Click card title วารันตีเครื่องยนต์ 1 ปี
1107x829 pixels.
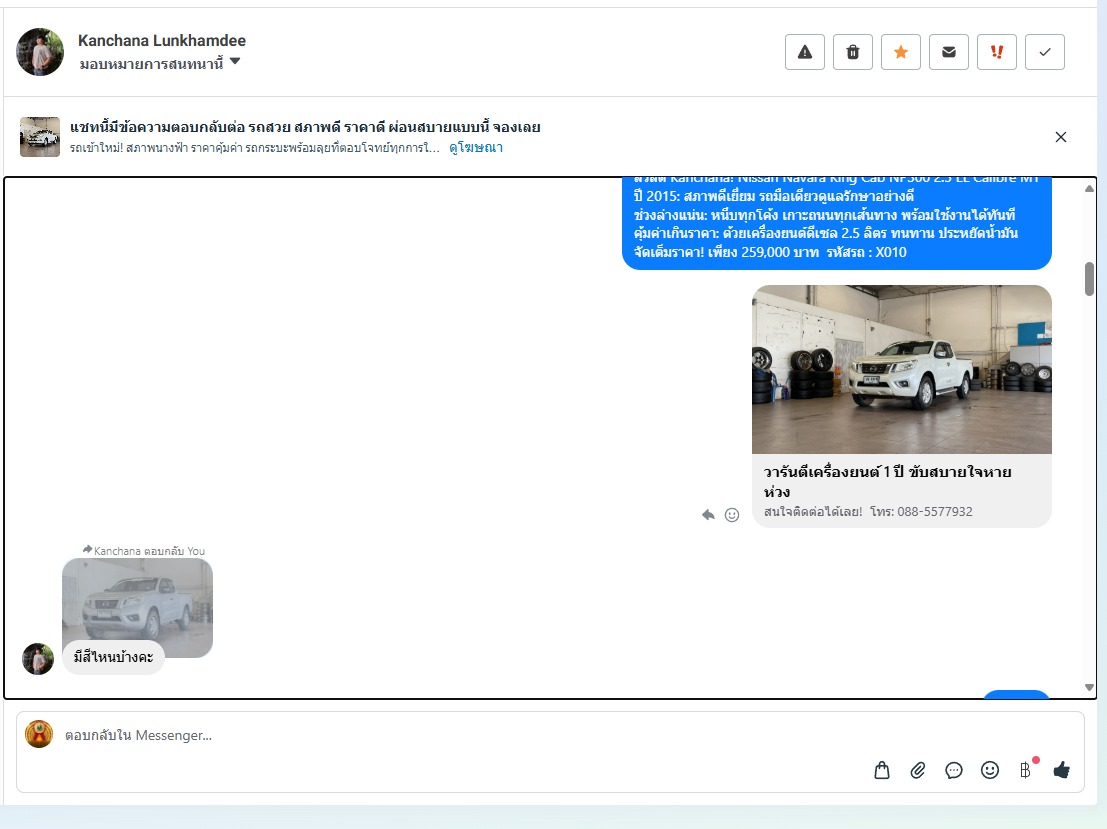tap(887, 482)
